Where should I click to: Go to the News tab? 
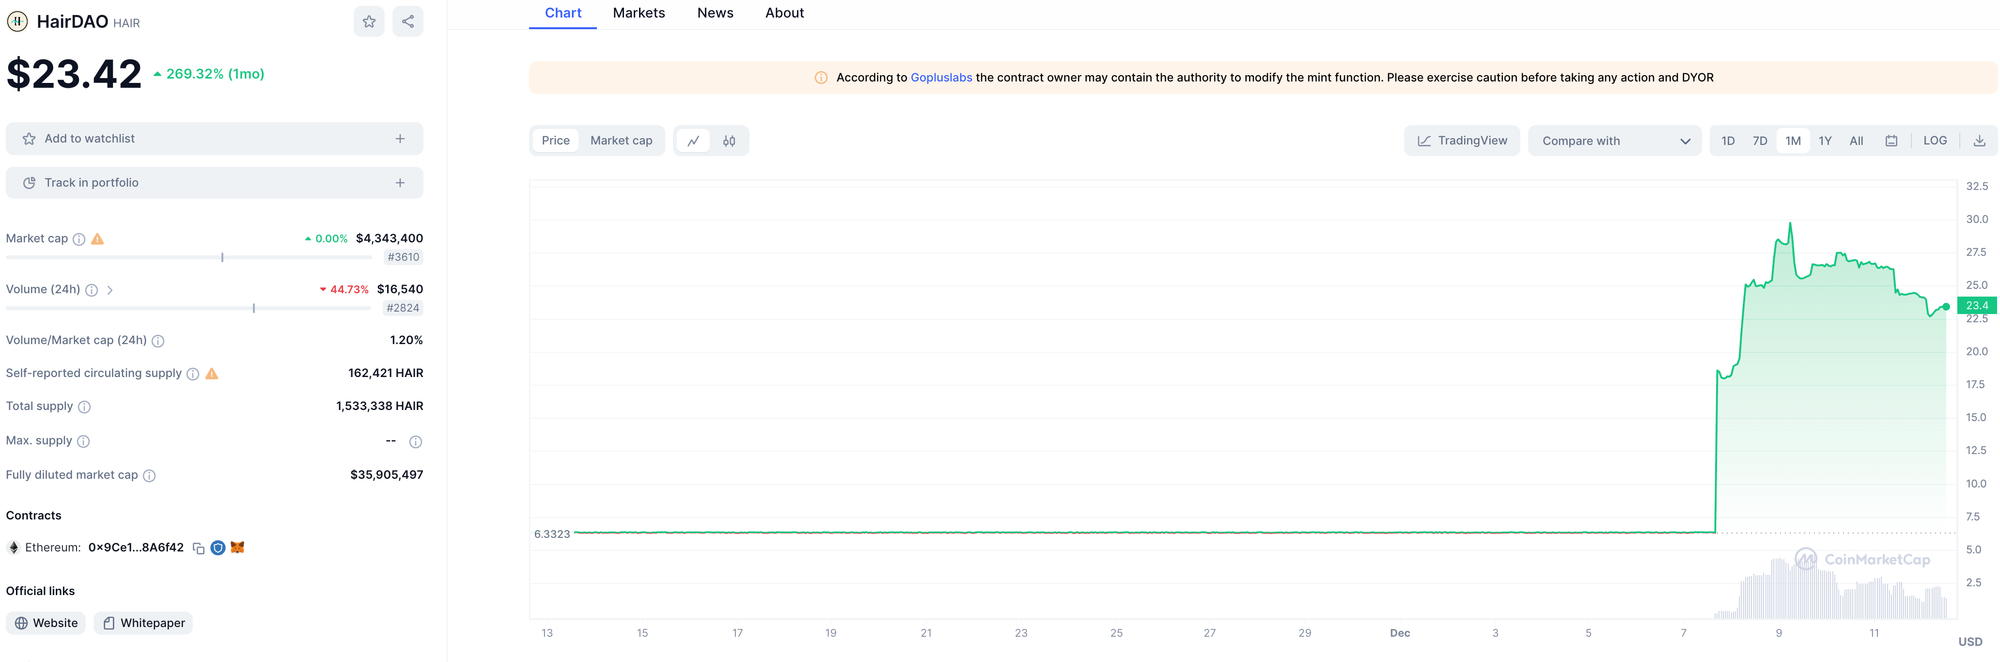click(715, 13)
